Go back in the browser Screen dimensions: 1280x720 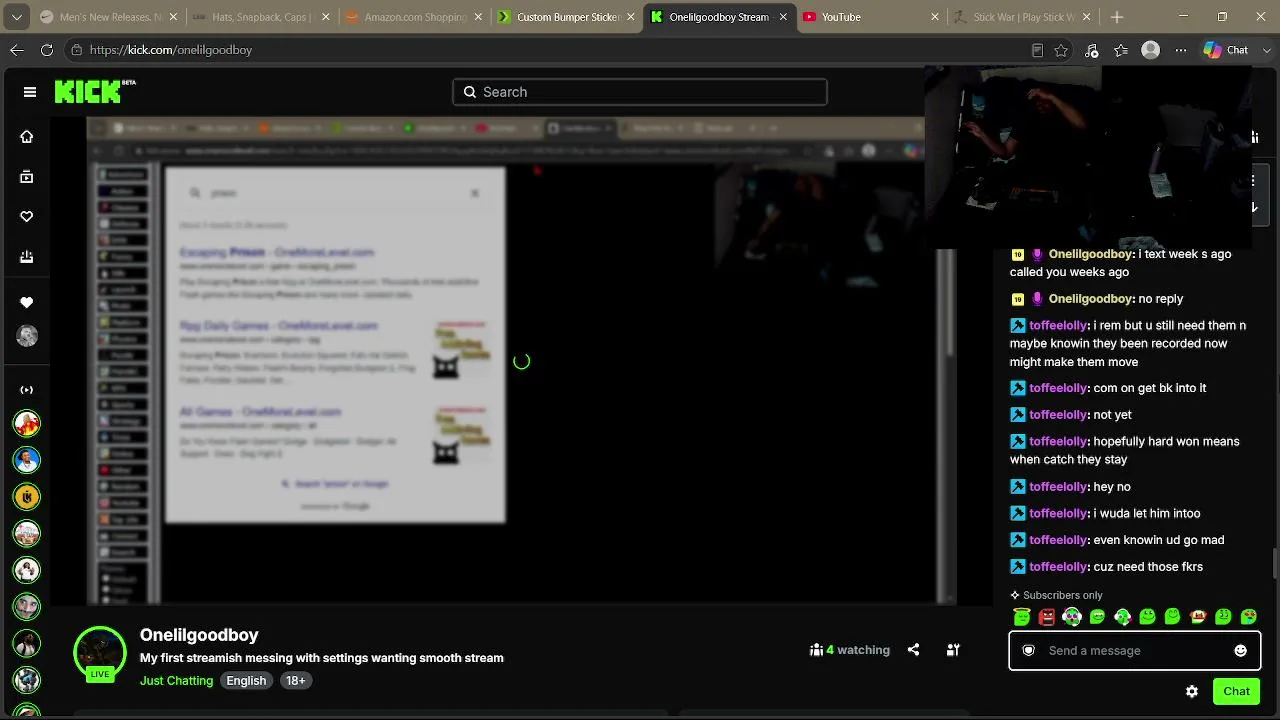[17, 50]
